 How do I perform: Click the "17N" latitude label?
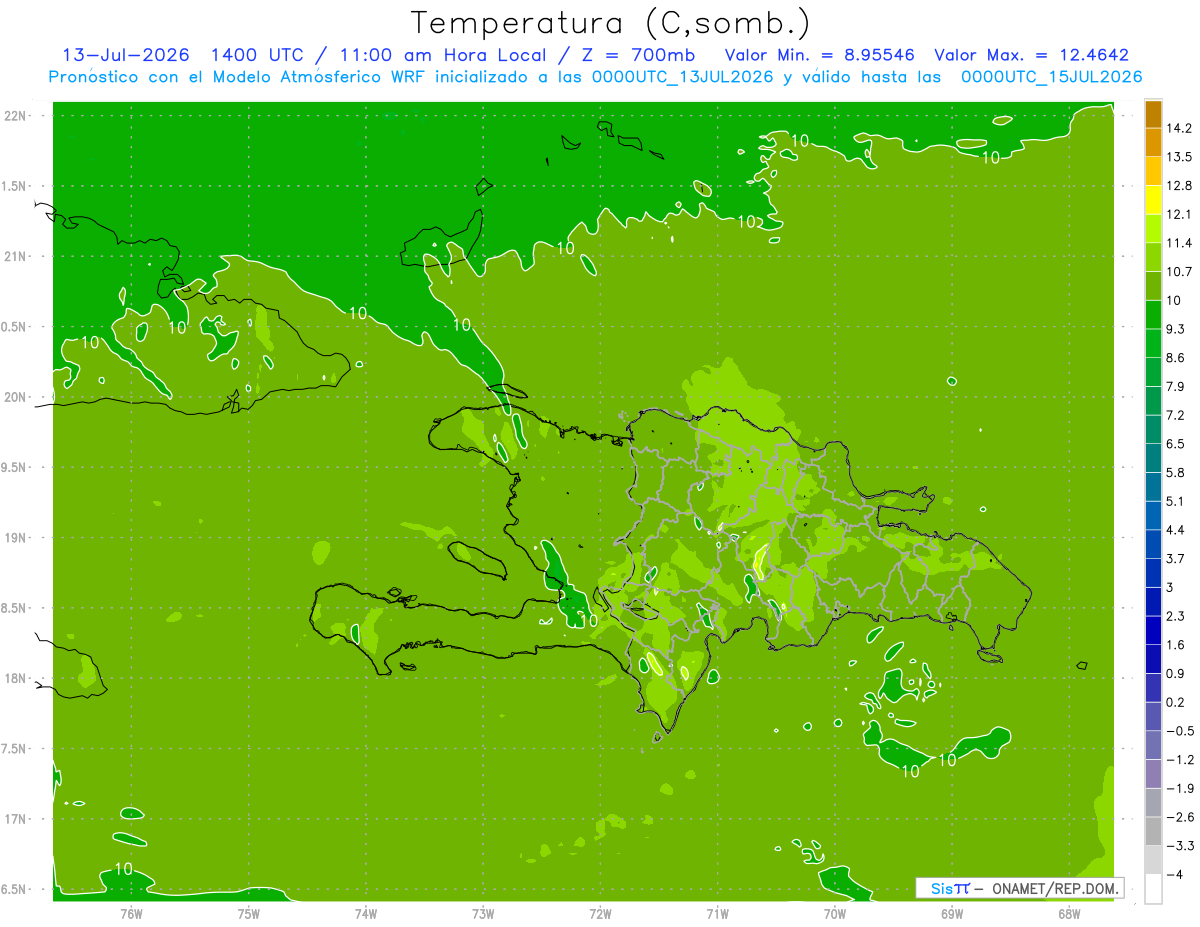[x=17, y=819]
